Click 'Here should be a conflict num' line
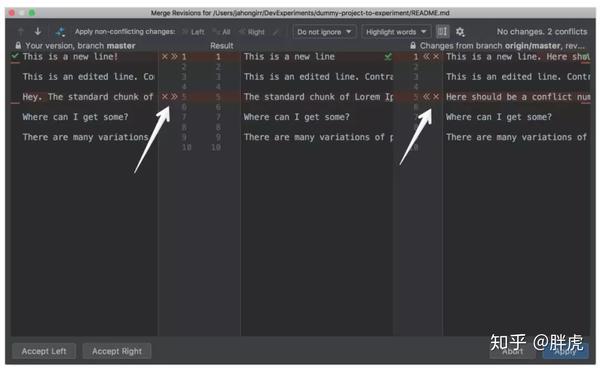Viewport: 600px width, 368px height. [x=518, y=96]
